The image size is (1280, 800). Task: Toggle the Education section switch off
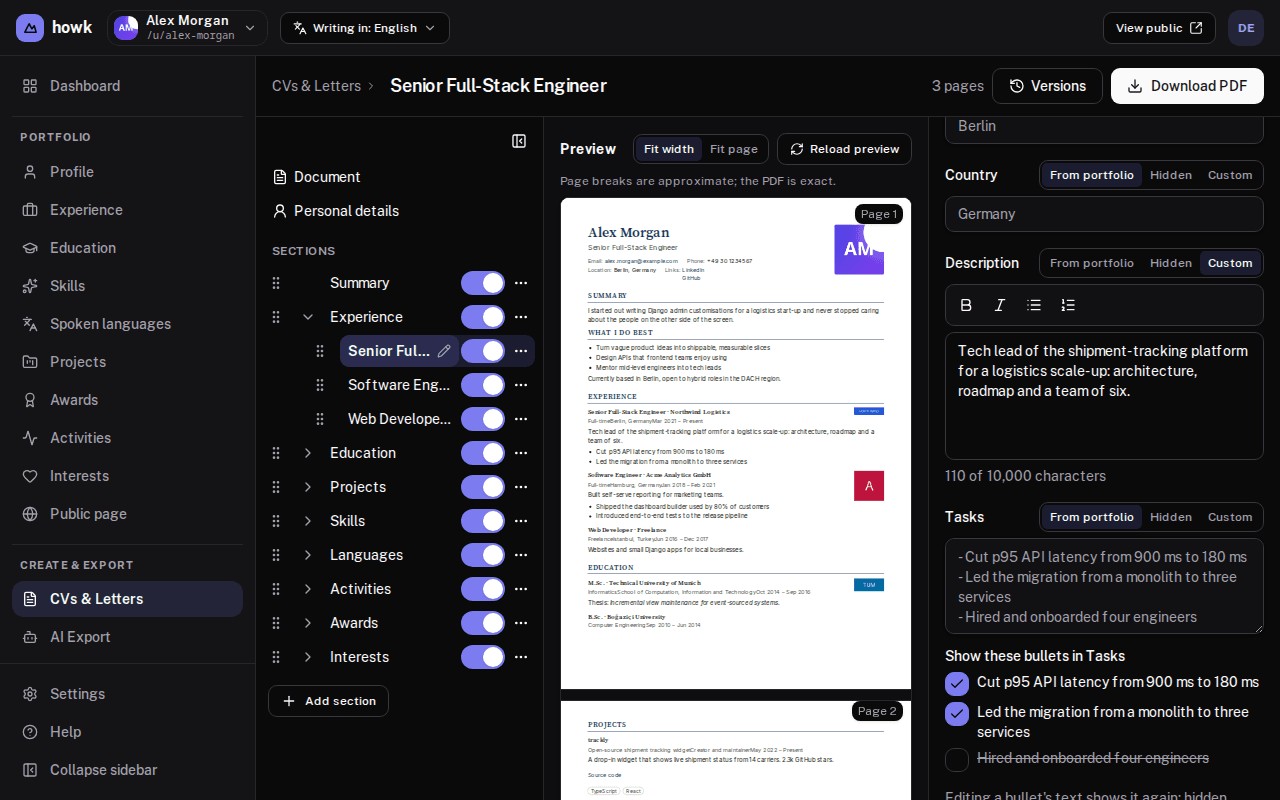[x=483, y=453]
